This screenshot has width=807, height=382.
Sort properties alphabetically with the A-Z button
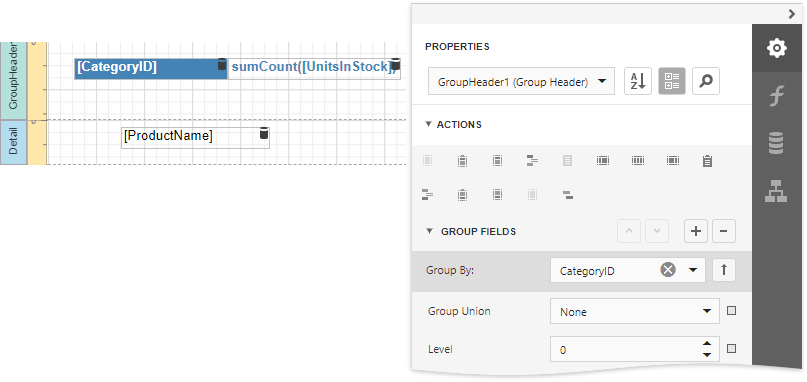click(638, 81)
